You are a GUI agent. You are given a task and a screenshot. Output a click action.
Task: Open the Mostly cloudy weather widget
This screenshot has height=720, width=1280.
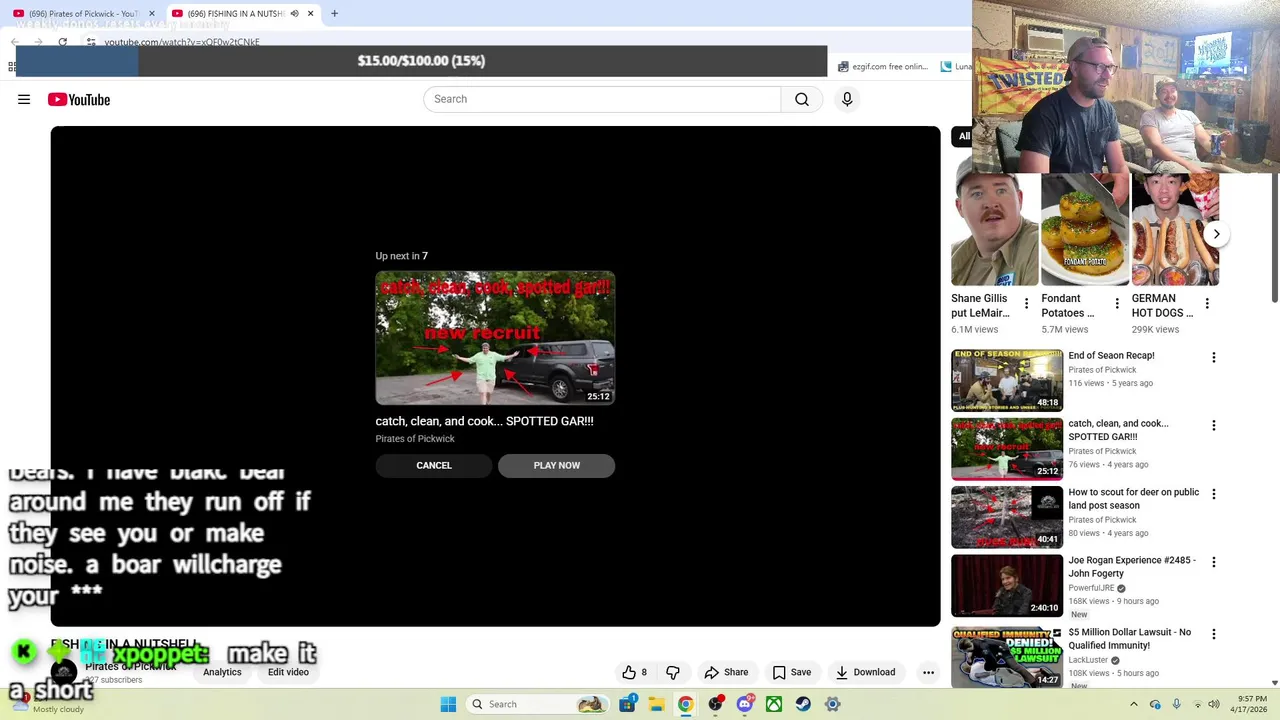[x=48, y=704]
